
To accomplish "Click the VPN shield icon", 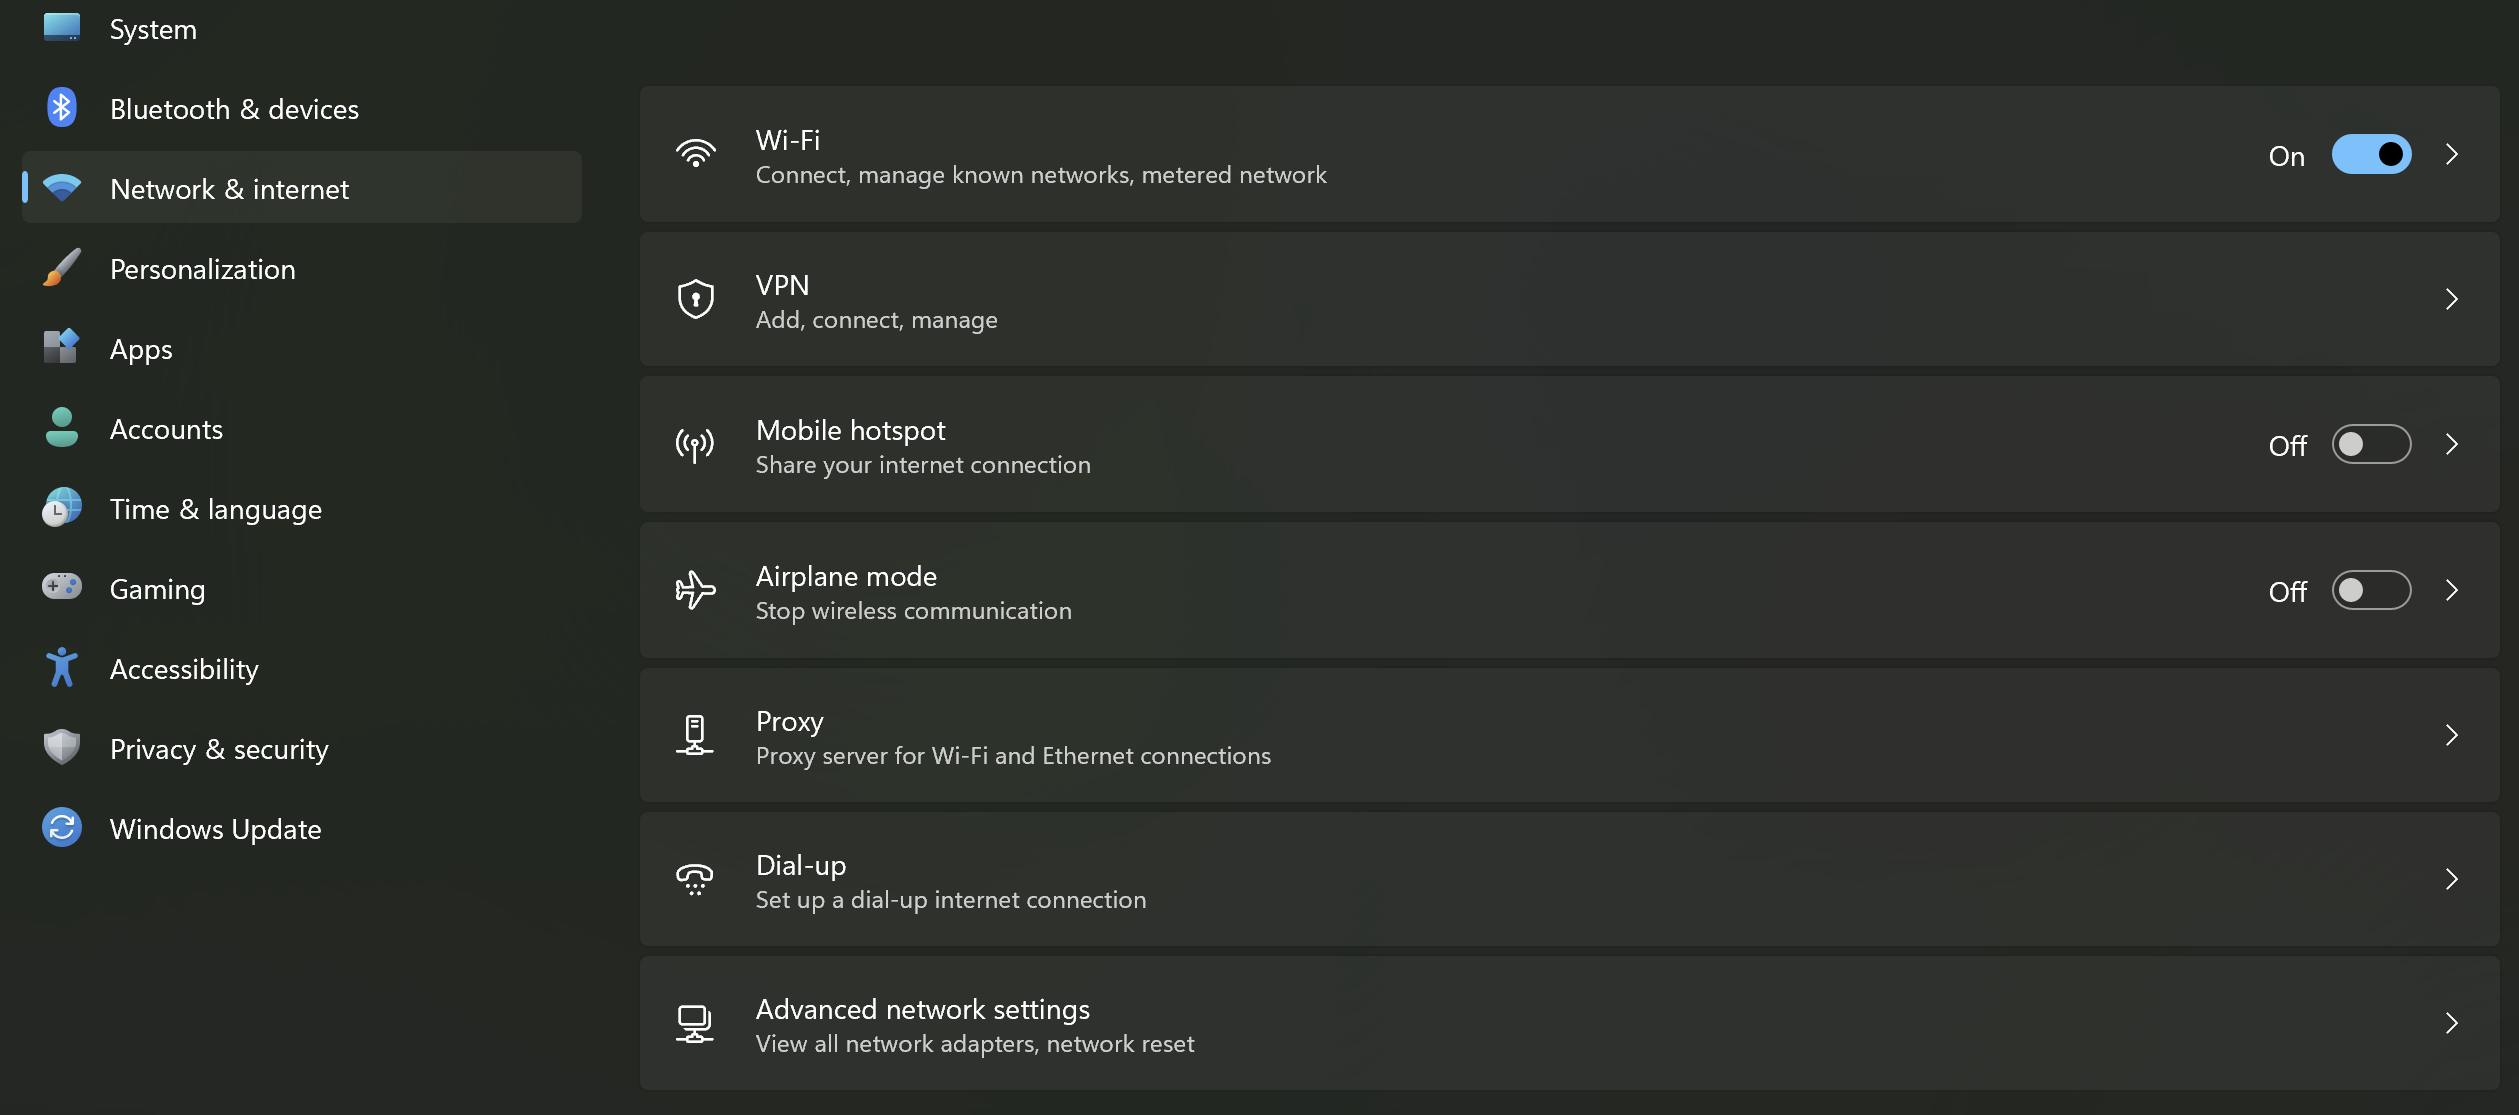I will click(694, 299).
